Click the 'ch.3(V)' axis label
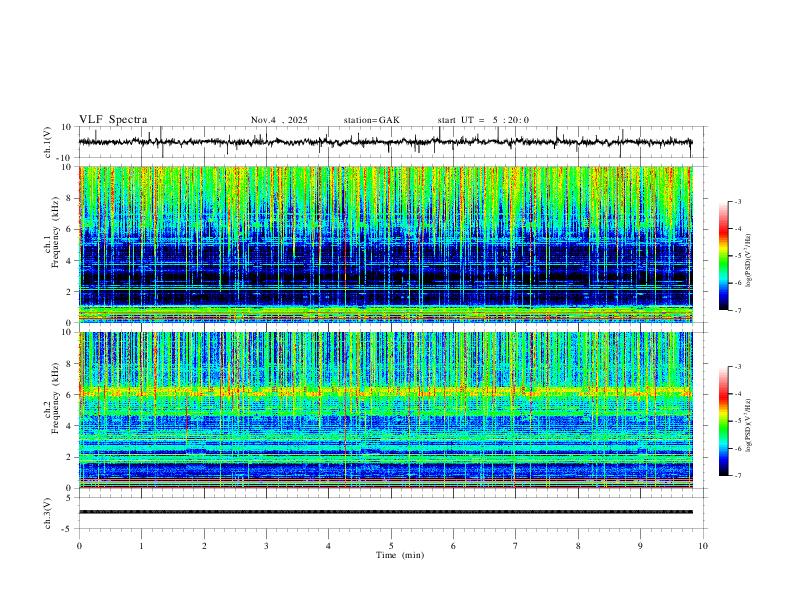Viewport: 792px width, 612px height. [x=48, y=513]
